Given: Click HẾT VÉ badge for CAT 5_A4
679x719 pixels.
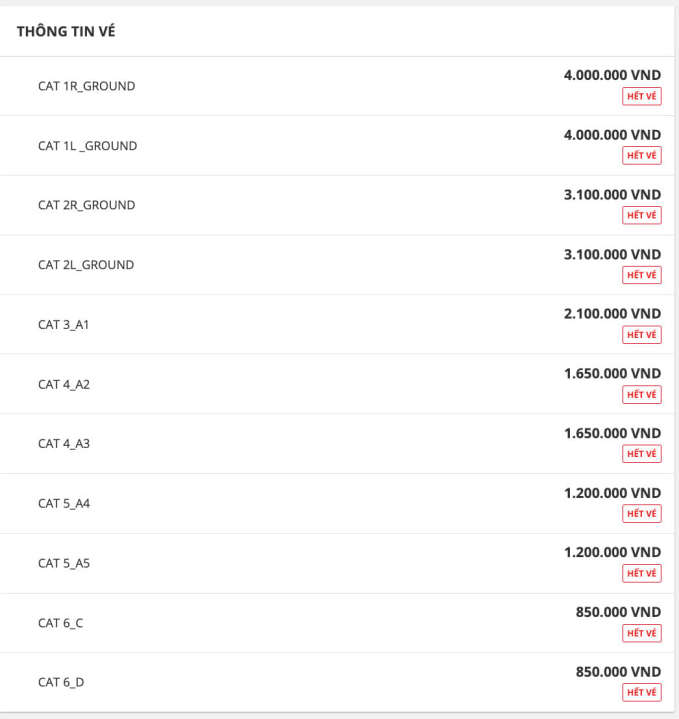Looking at the screenshot, I should (641, 514).
